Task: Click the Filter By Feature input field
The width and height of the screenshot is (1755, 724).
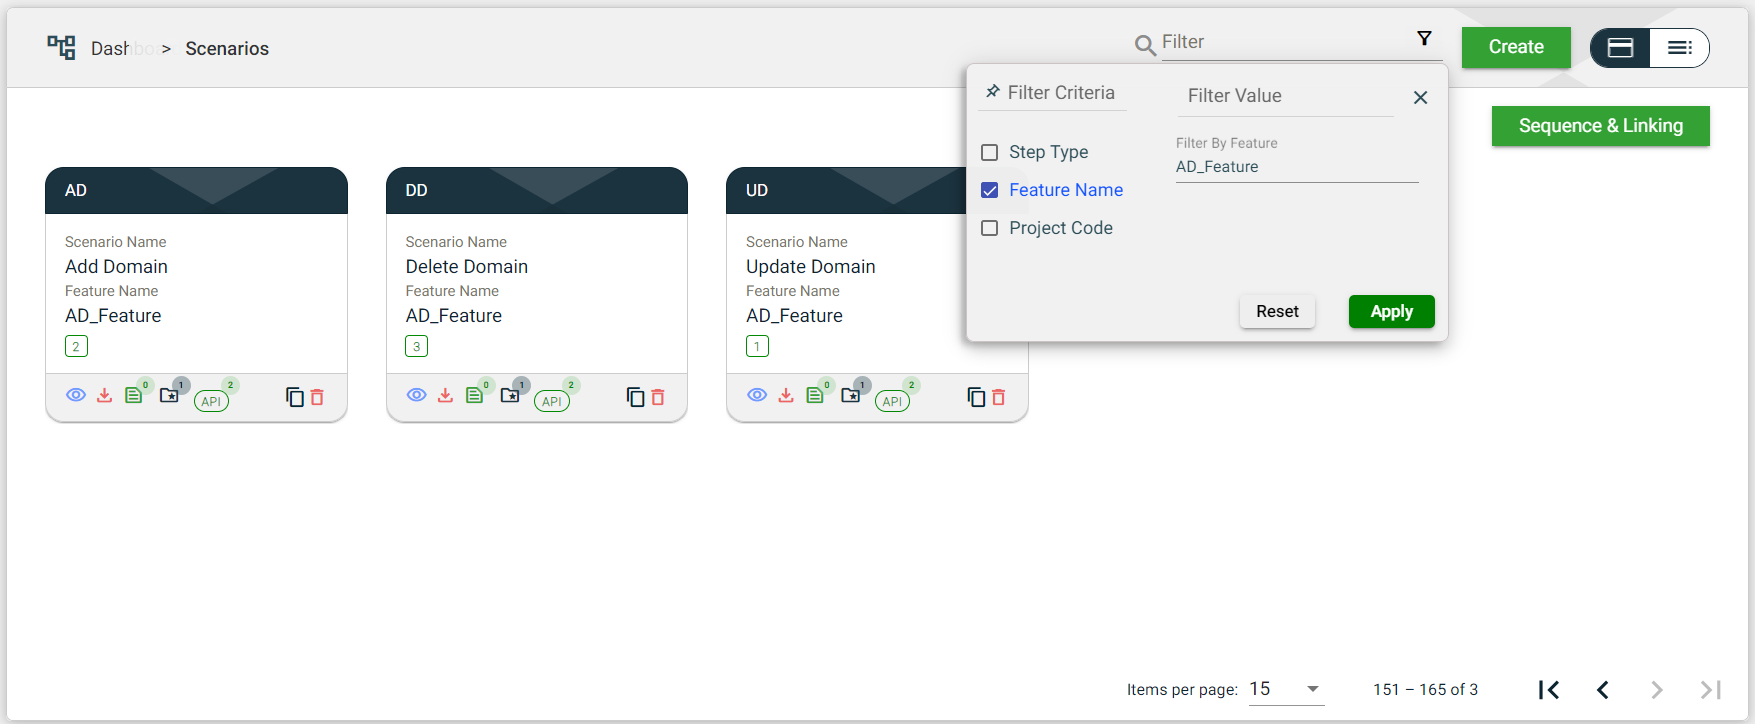Action: [x=1296, y=167]
